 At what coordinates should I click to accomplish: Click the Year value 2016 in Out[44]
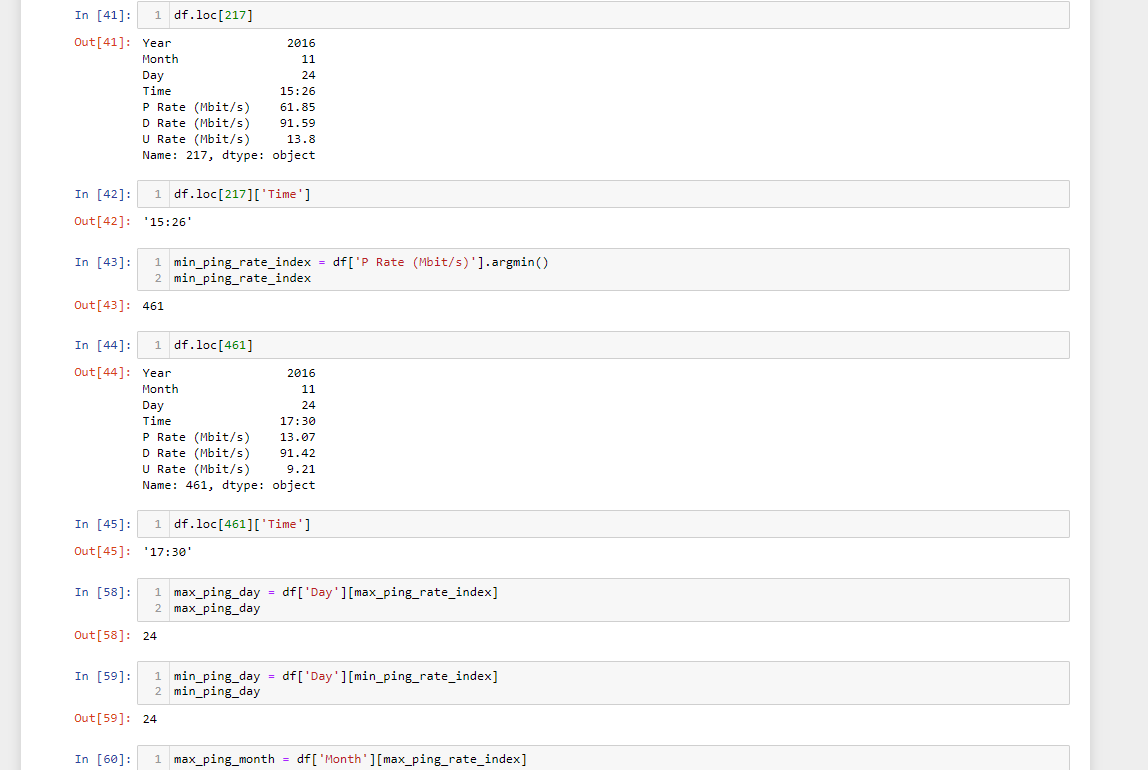(x=301, y=373)
